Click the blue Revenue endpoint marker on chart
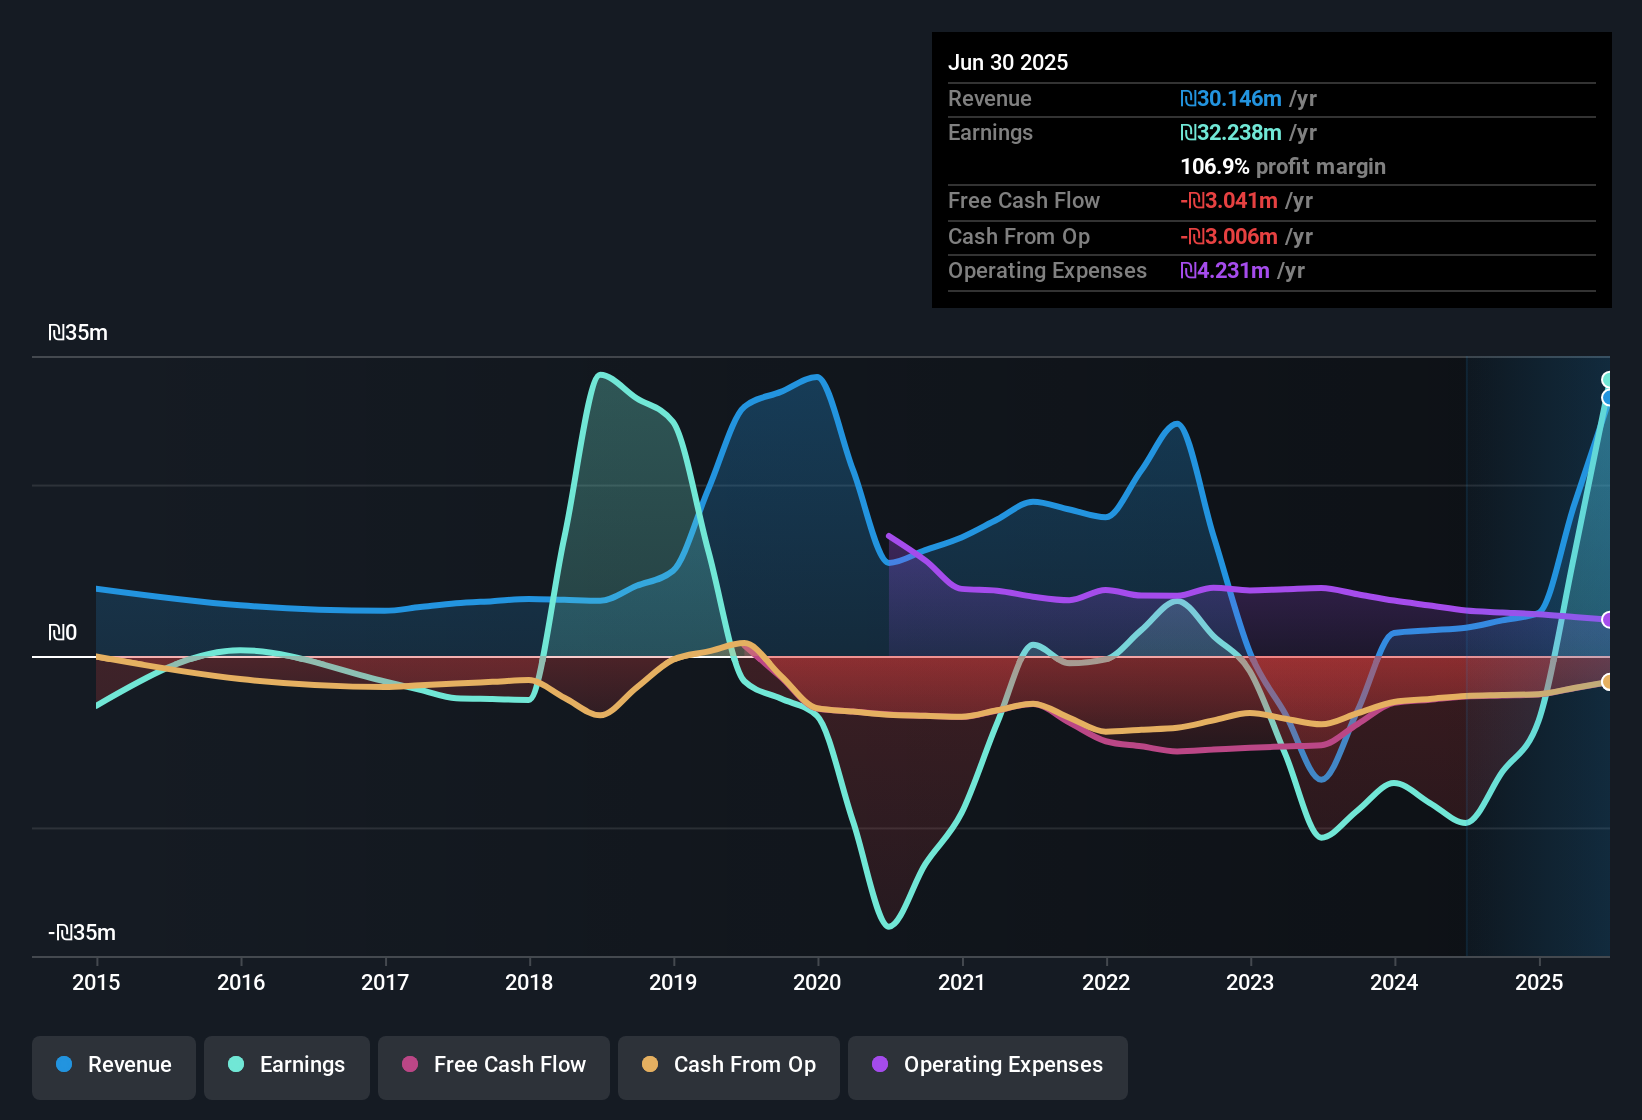This screenshot has width=1642, height=1120. pyautogui.click(x=1608, y=399)
